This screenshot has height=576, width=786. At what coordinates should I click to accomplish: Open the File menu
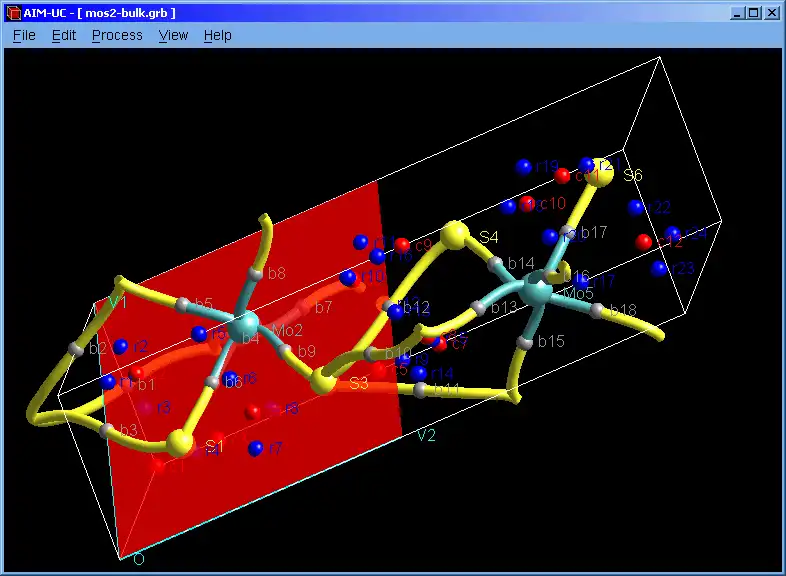tap(24, 36)
